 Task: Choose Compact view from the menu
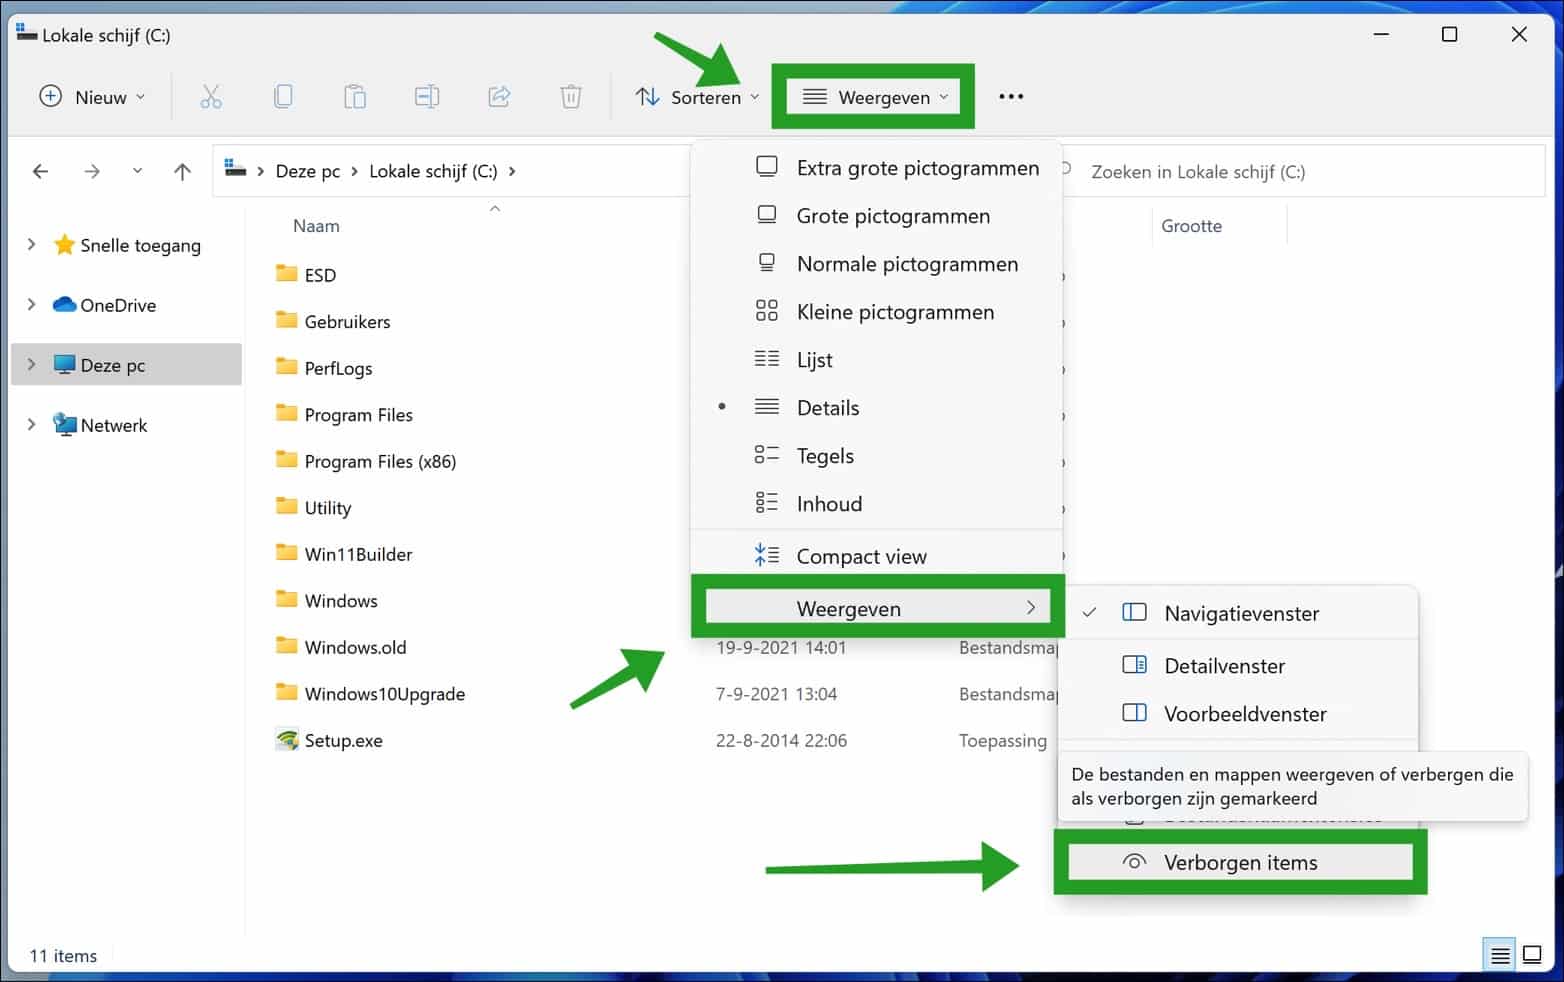(x=860, y=555)
